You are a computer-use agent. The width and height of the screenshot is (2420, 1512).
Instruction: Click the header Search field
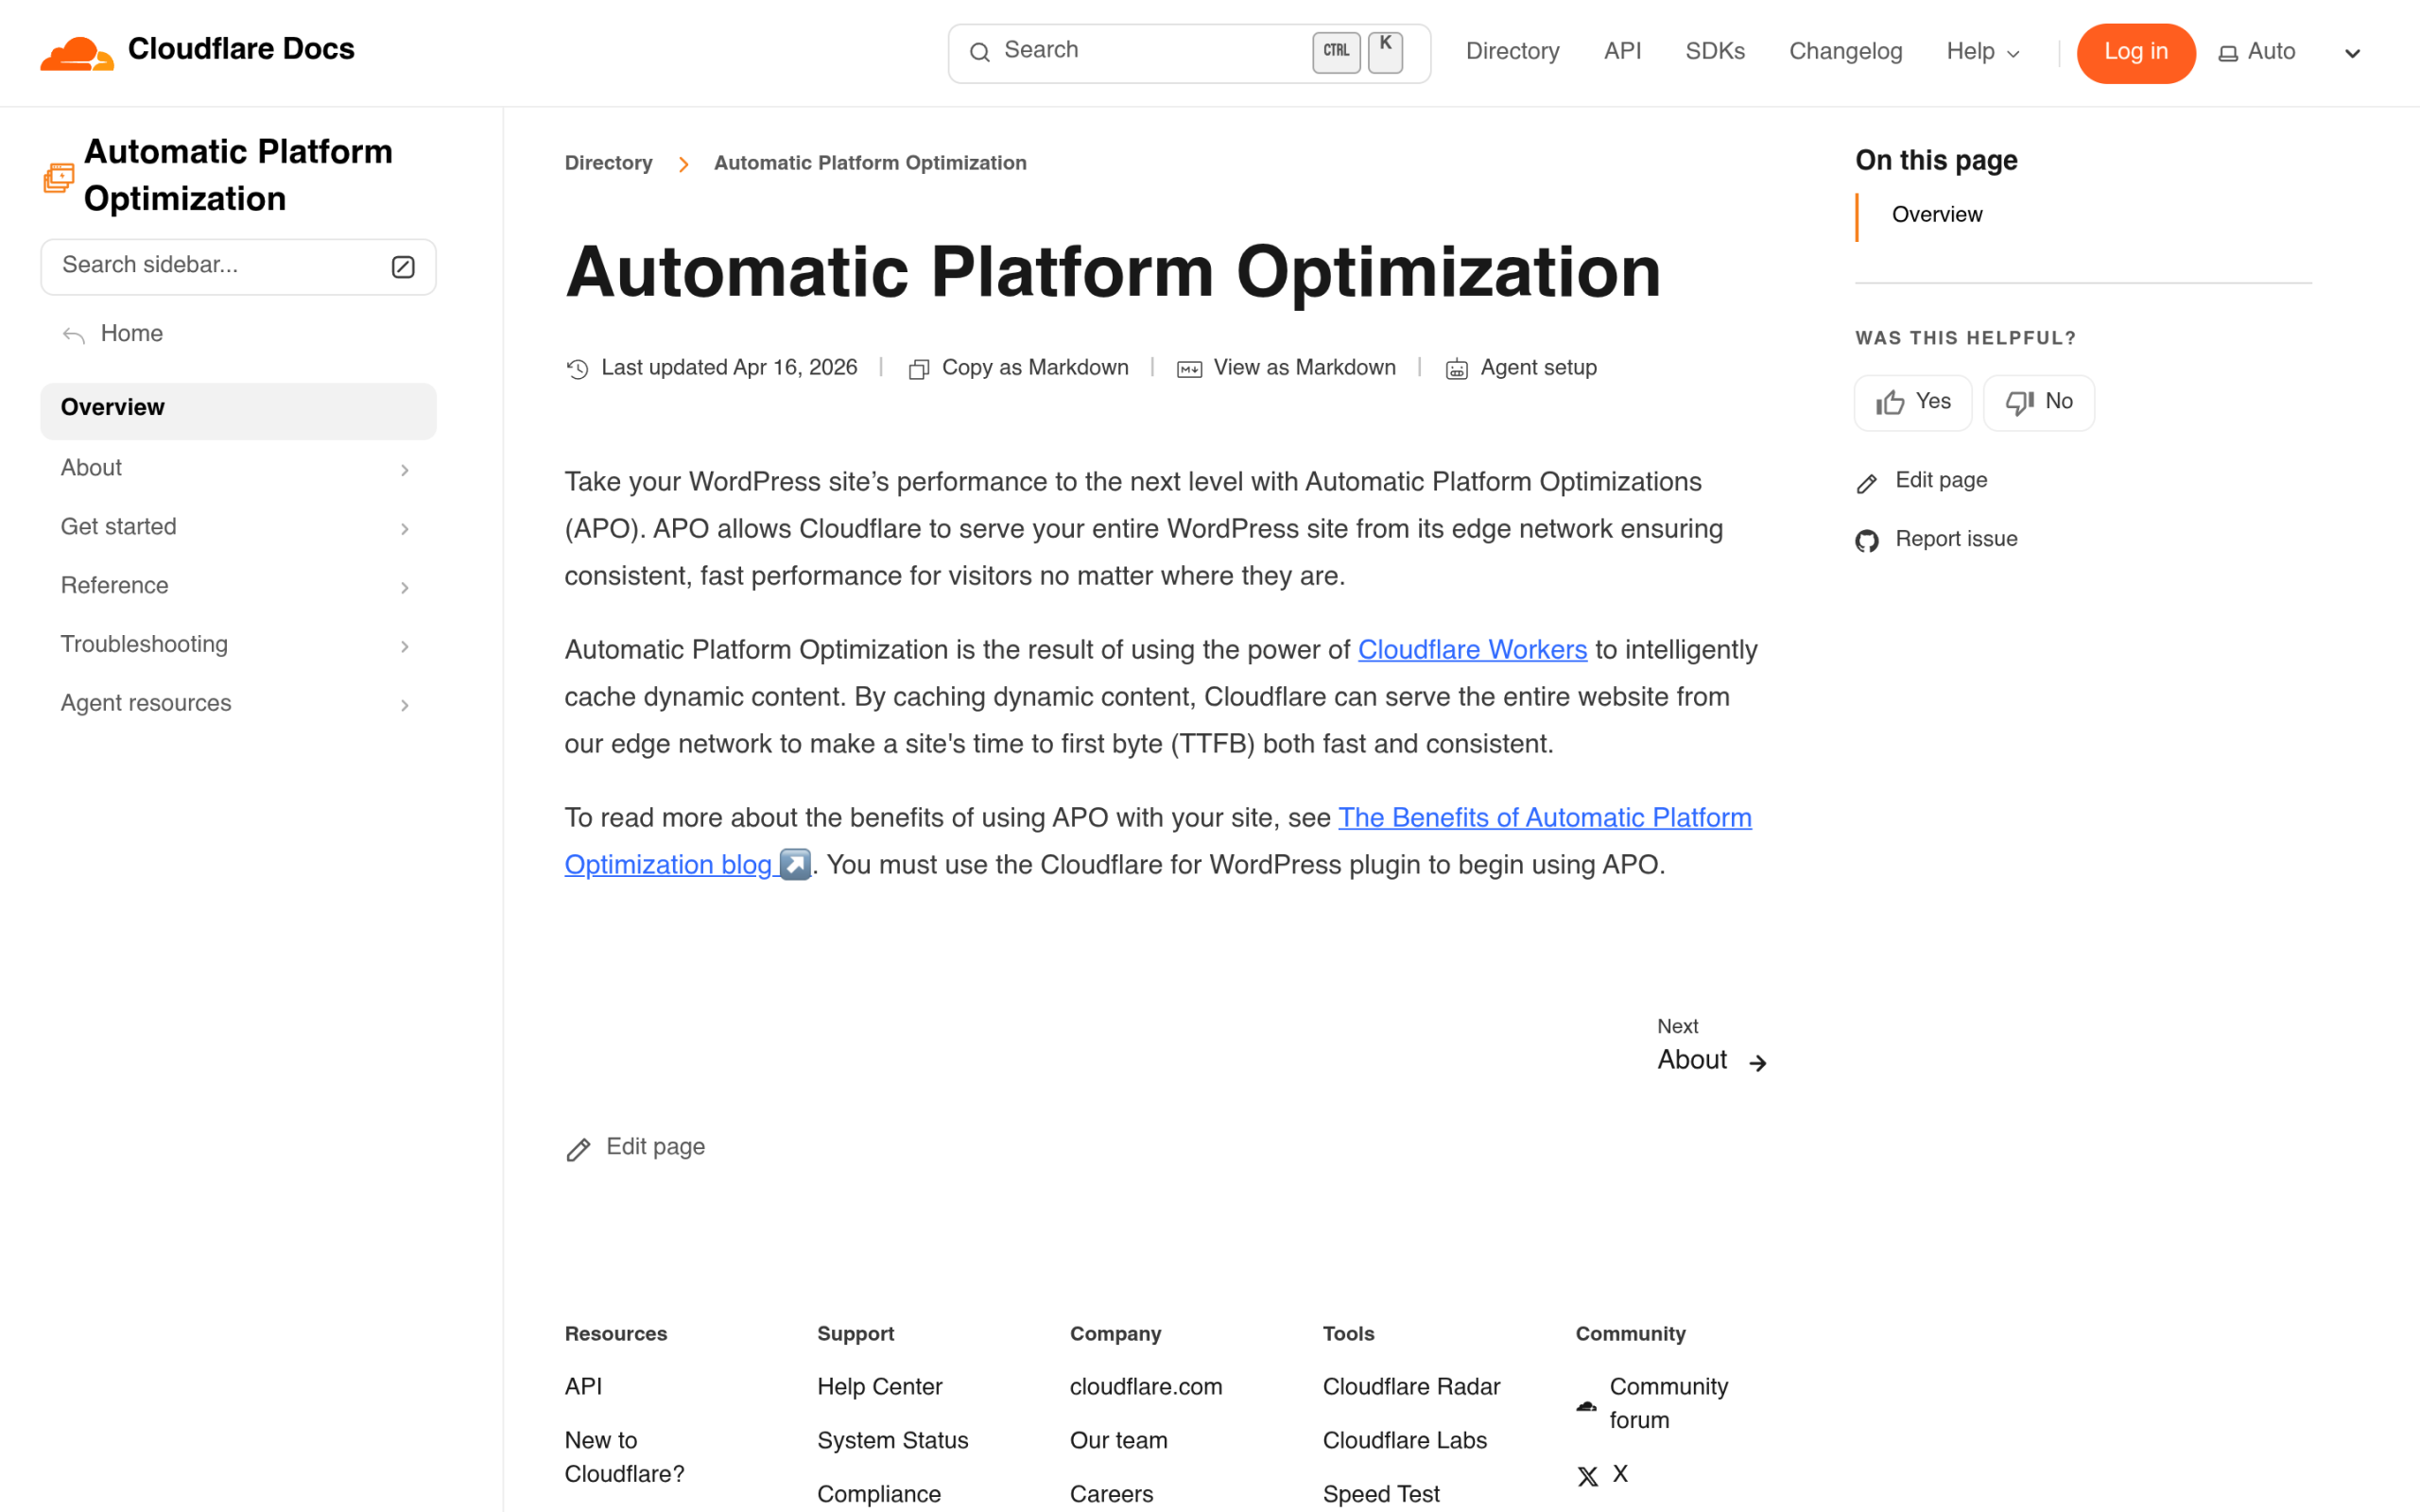click(1189, 53)
